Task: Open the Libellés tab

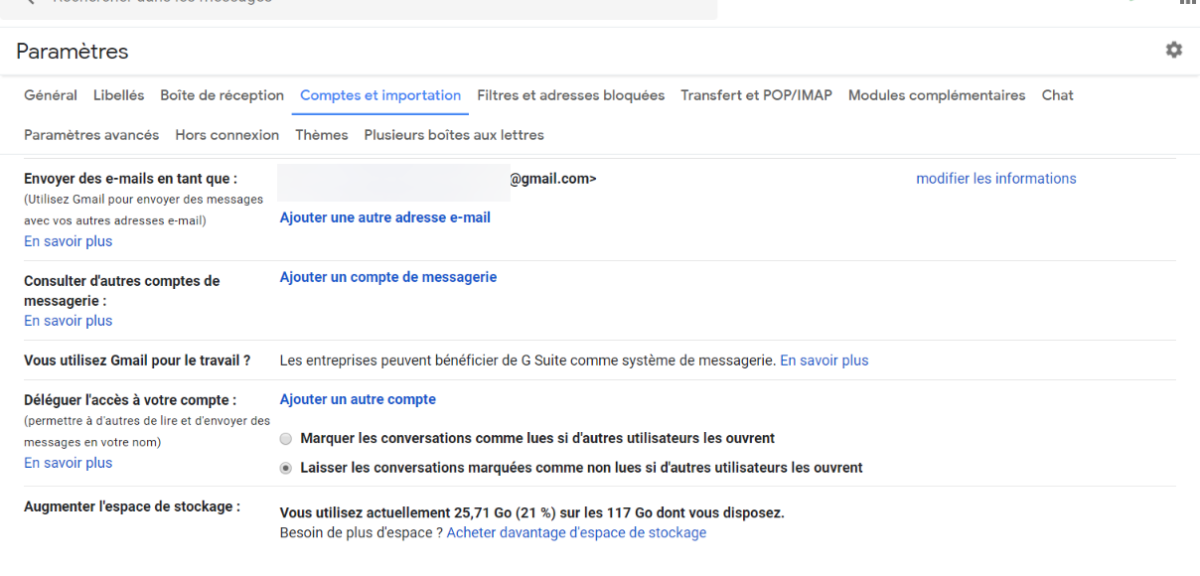Action: click(118, 95)
